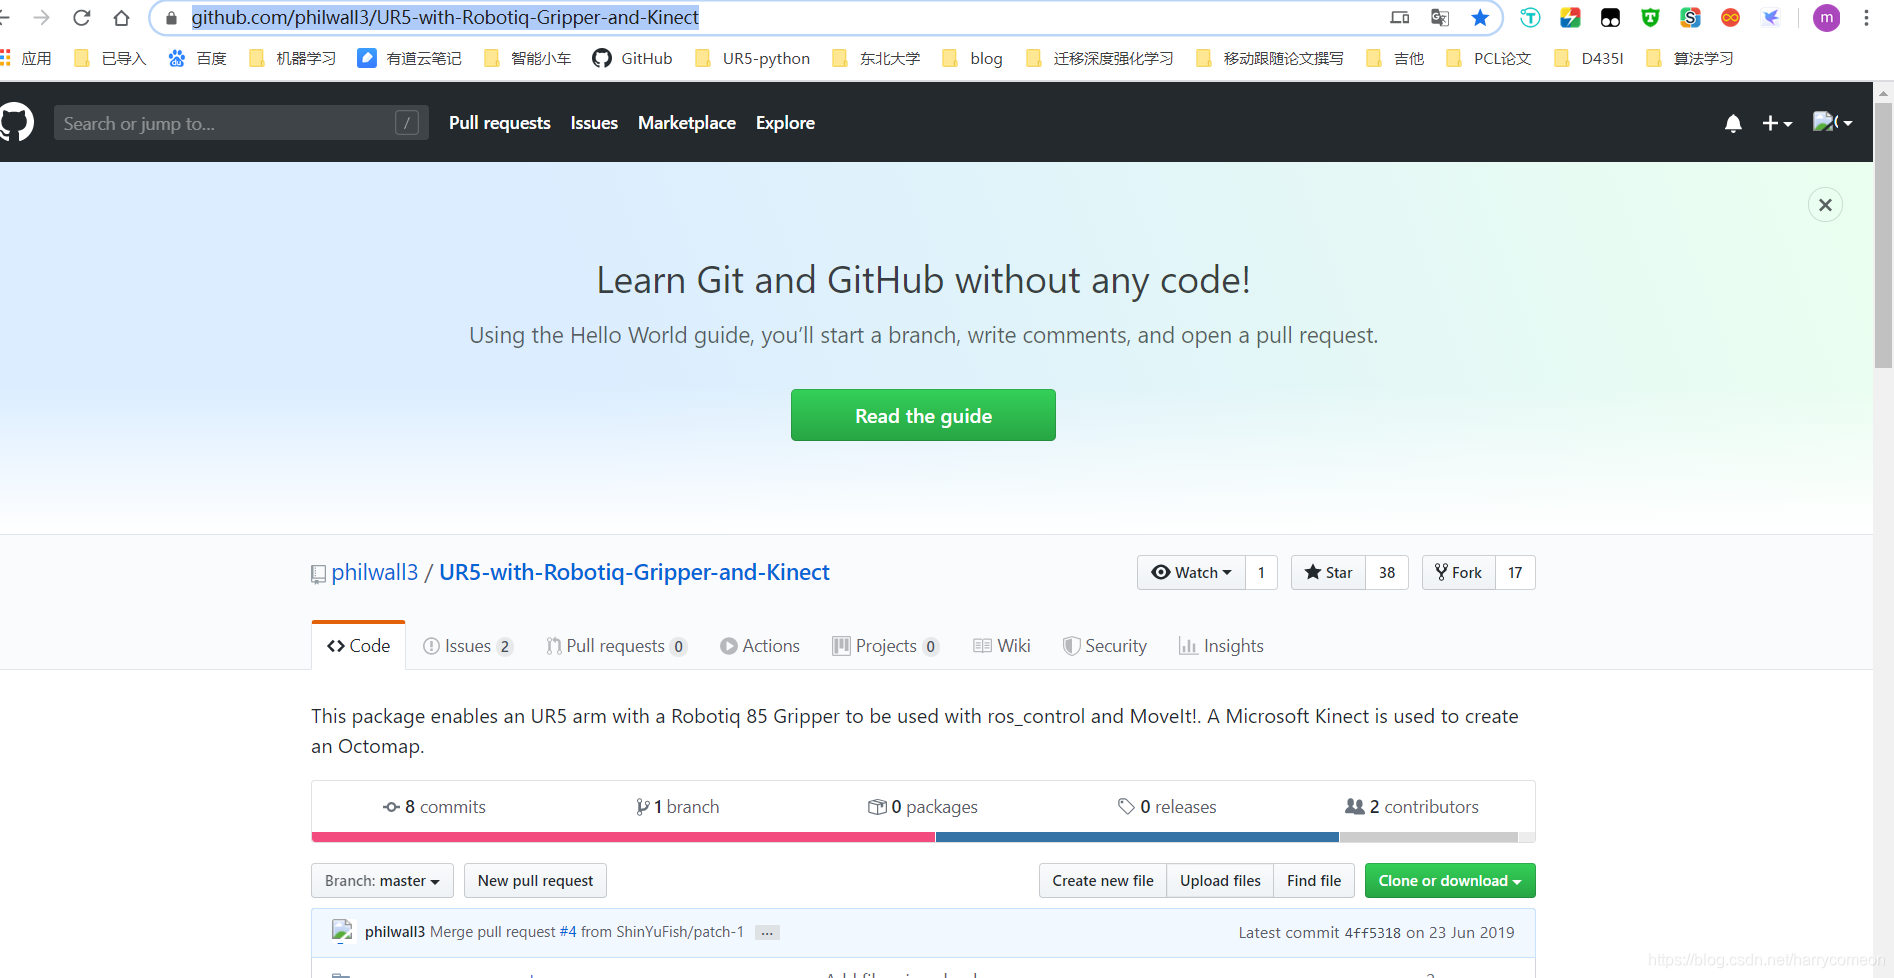Click the Find file button
Screen dimensions: 1894x978
[x=1314, y=880]
